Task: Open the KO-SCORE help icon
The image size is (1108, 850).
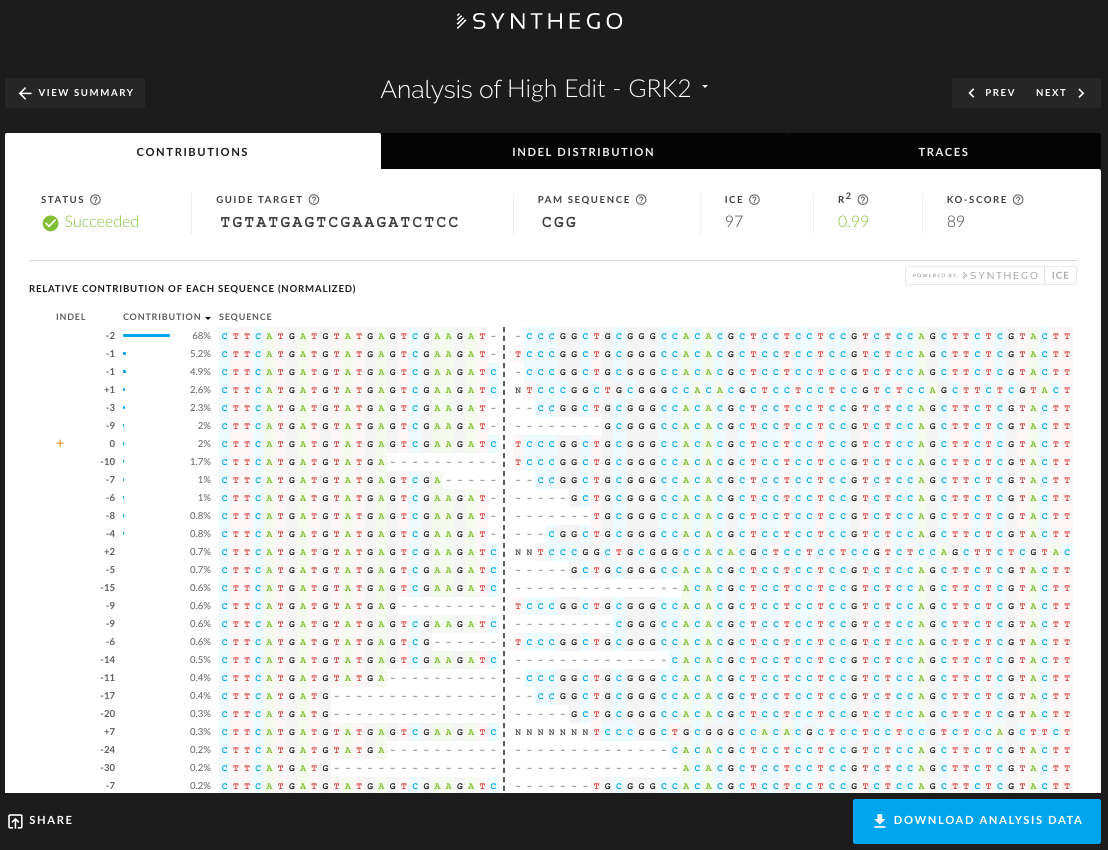Action: (1017, 199)
